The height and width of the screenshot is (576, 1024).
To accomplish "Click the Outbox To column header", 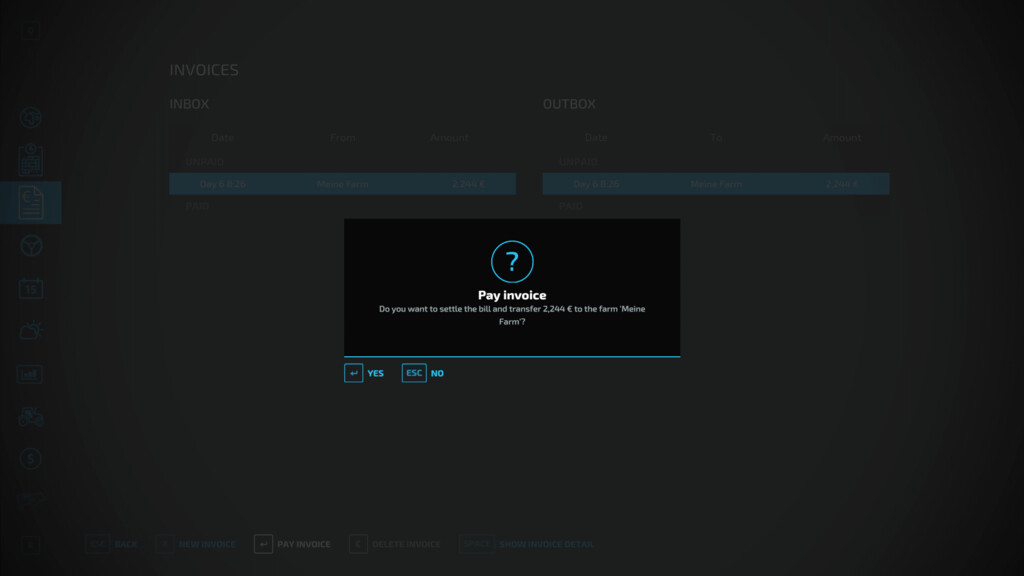I will [716, 137].
